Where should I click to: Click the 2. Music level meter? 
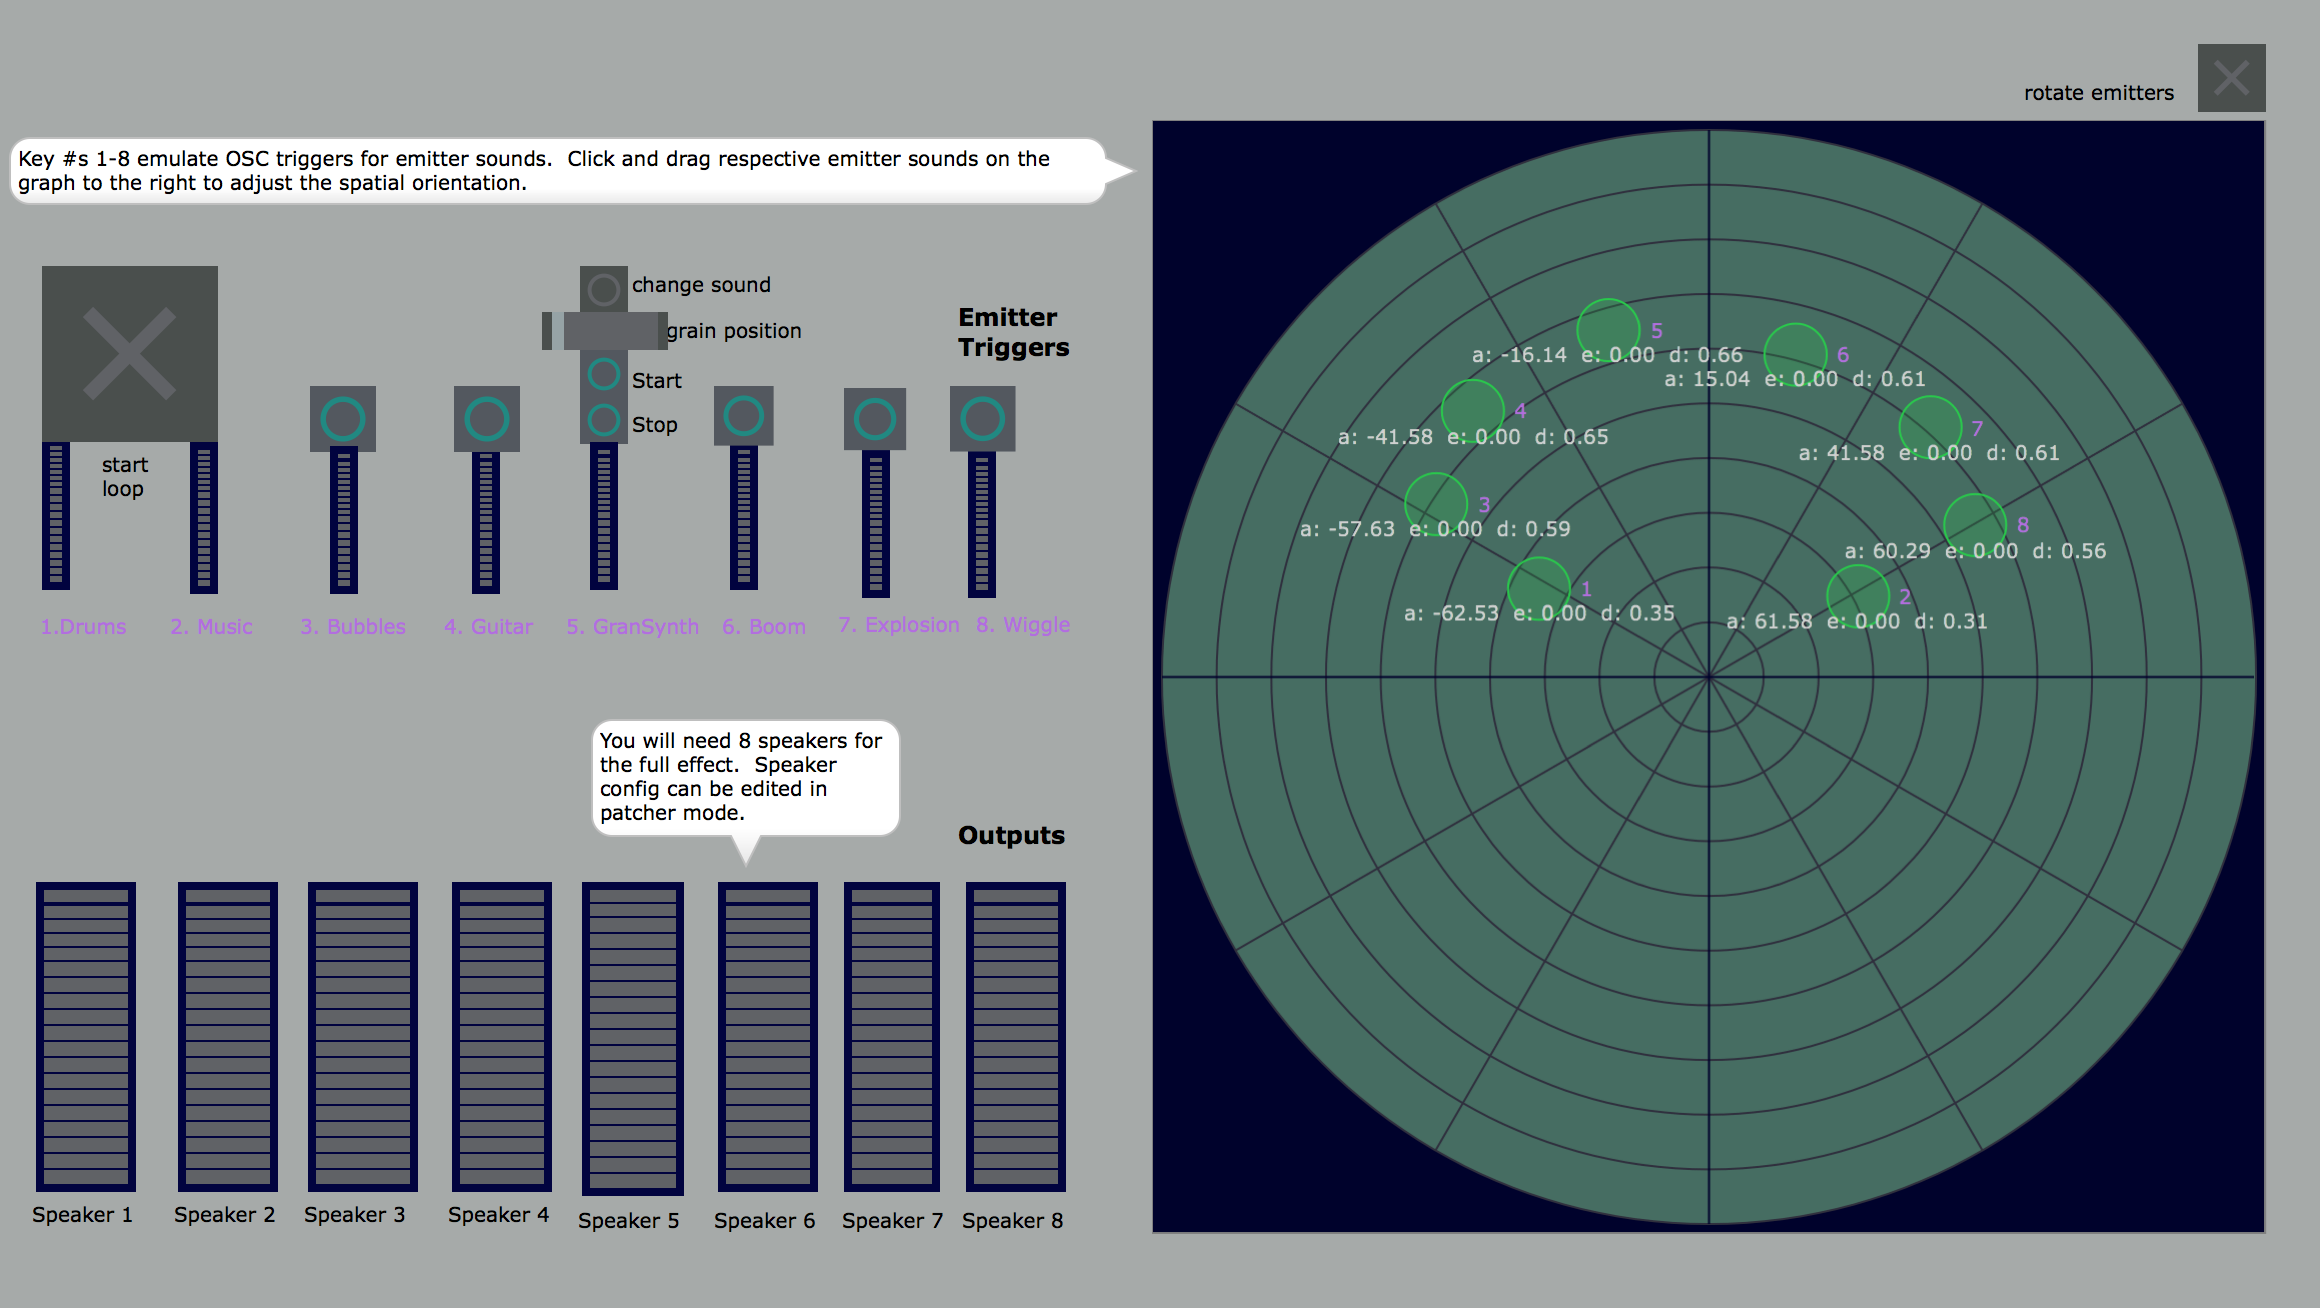click(x=204, y=518)
